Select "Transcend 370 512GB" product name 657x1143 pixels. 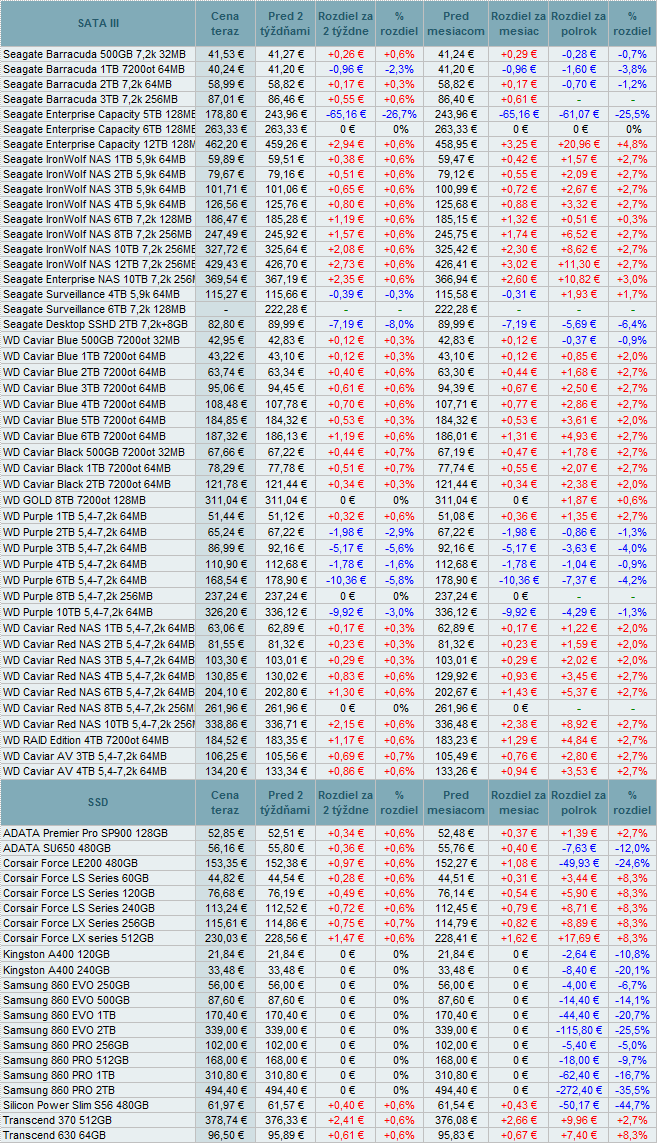tap(58, 1120)
